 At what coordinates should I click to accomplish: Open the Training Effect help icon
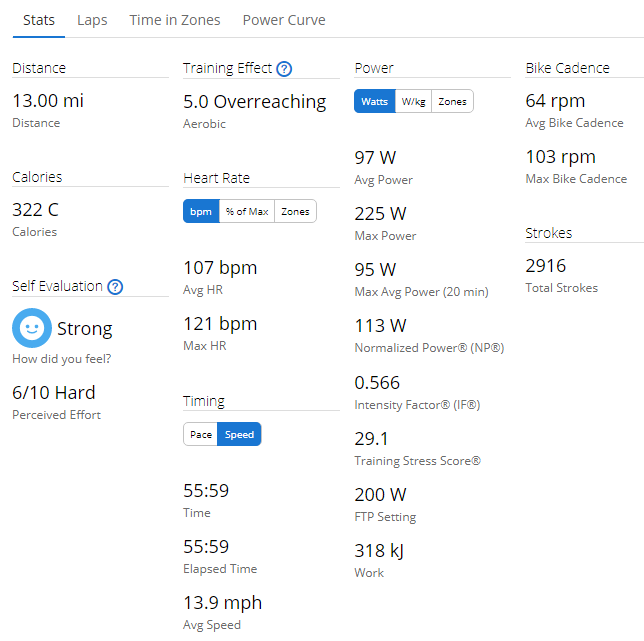[x=284, y=69]
